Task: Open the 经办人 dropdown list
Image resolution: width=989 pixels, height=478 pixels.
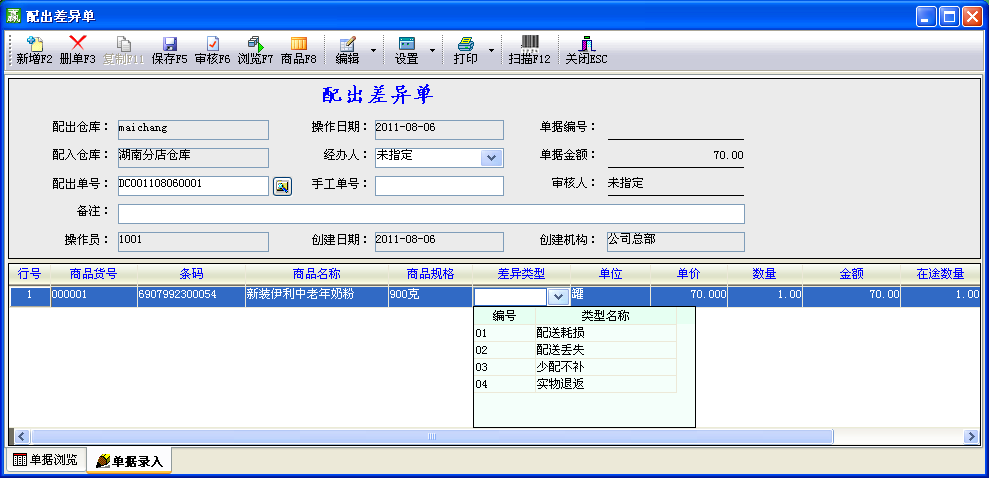Action: coord(492,158)
